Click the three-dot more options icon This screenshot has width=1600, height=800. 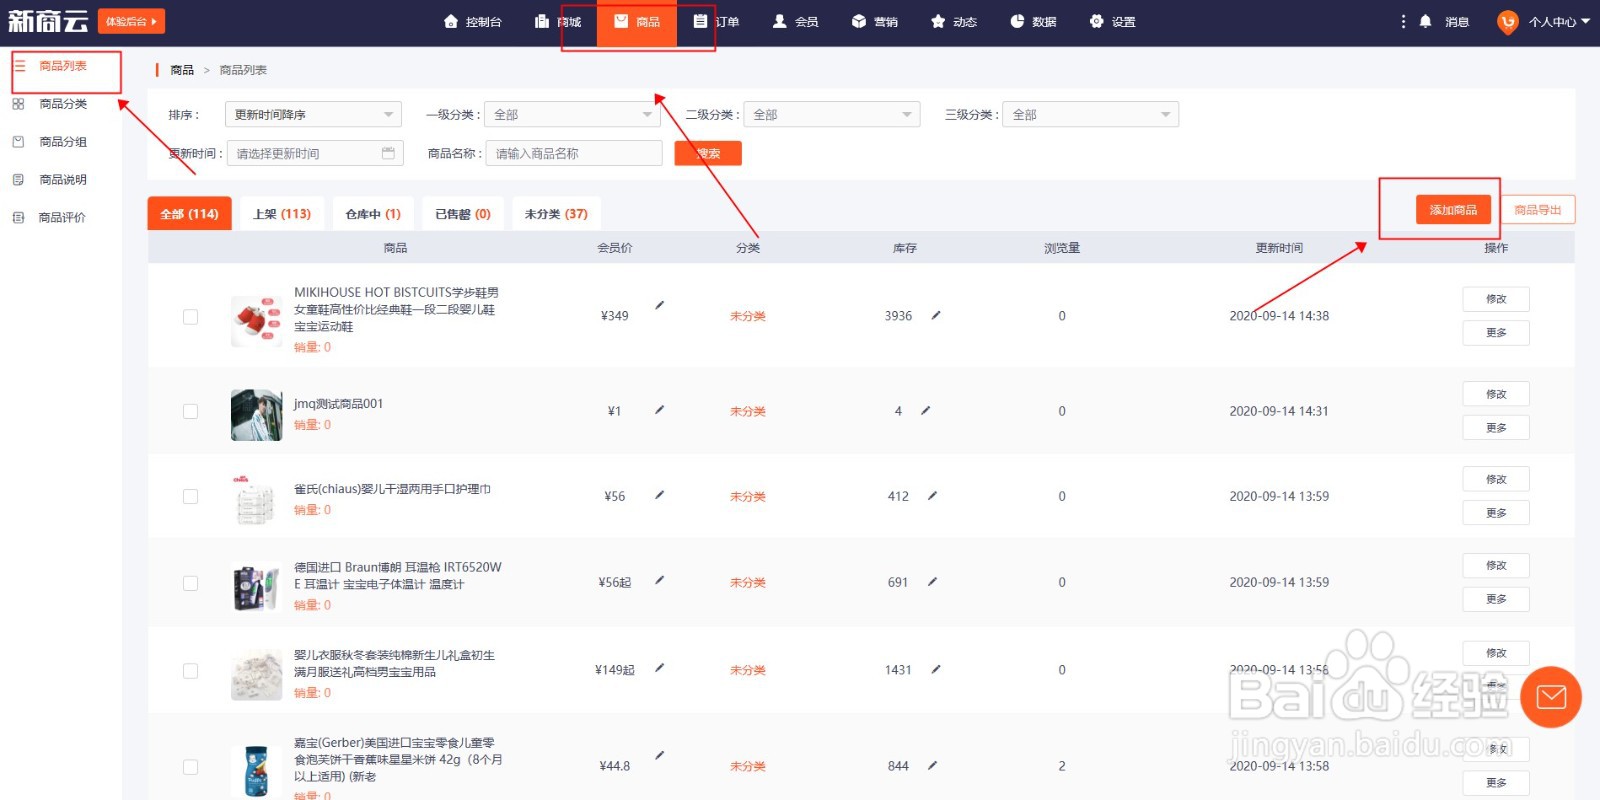[1403, 21]
